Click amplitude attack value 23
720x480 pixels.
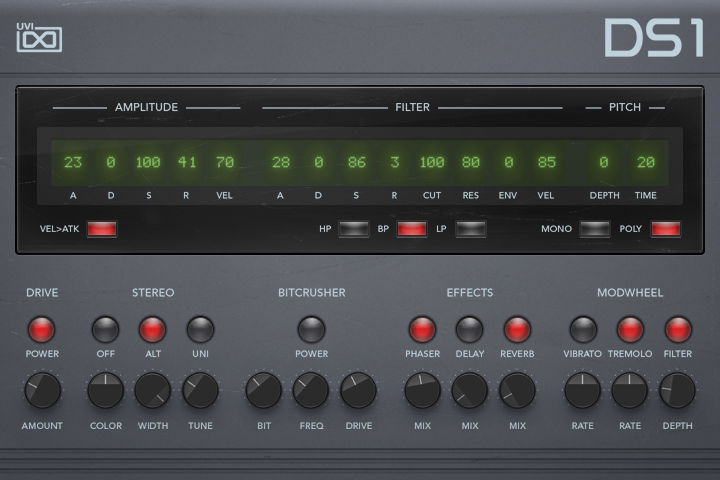pyautogui.click(x=73, y=162)
